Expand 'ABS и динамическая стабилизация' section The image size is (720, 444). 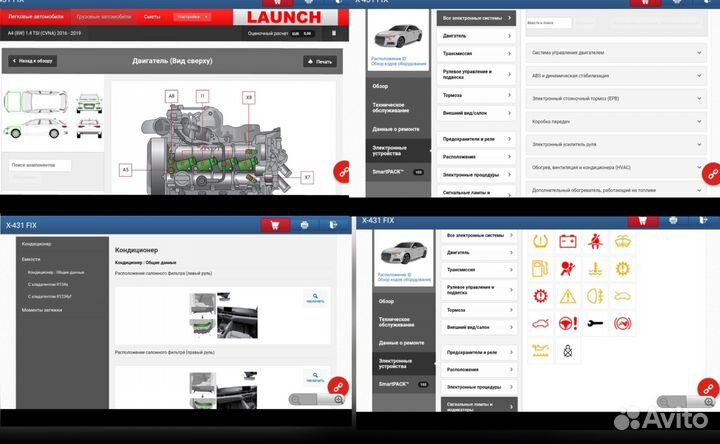coord(616,76)
